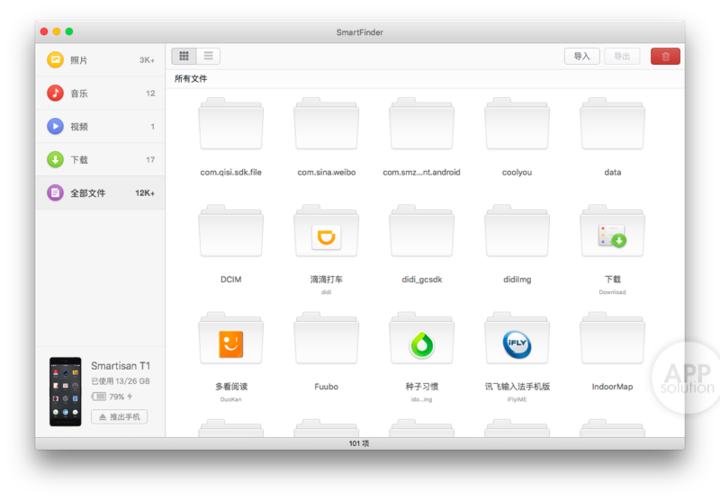Show the 下载 downloads category
The width and height of the screenshot is (720, 500).
[x=100, y=159]
